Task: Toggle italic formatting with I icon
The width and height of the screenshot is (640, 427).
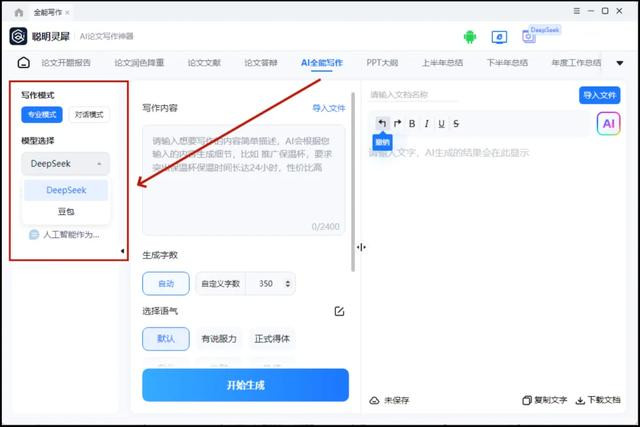Action: pyautogui.click(x=427, y=123)
